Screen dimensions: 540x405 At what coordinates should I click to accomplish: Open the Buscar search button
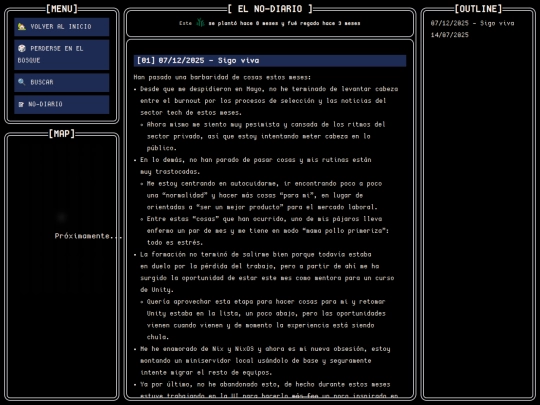[62, 82]
